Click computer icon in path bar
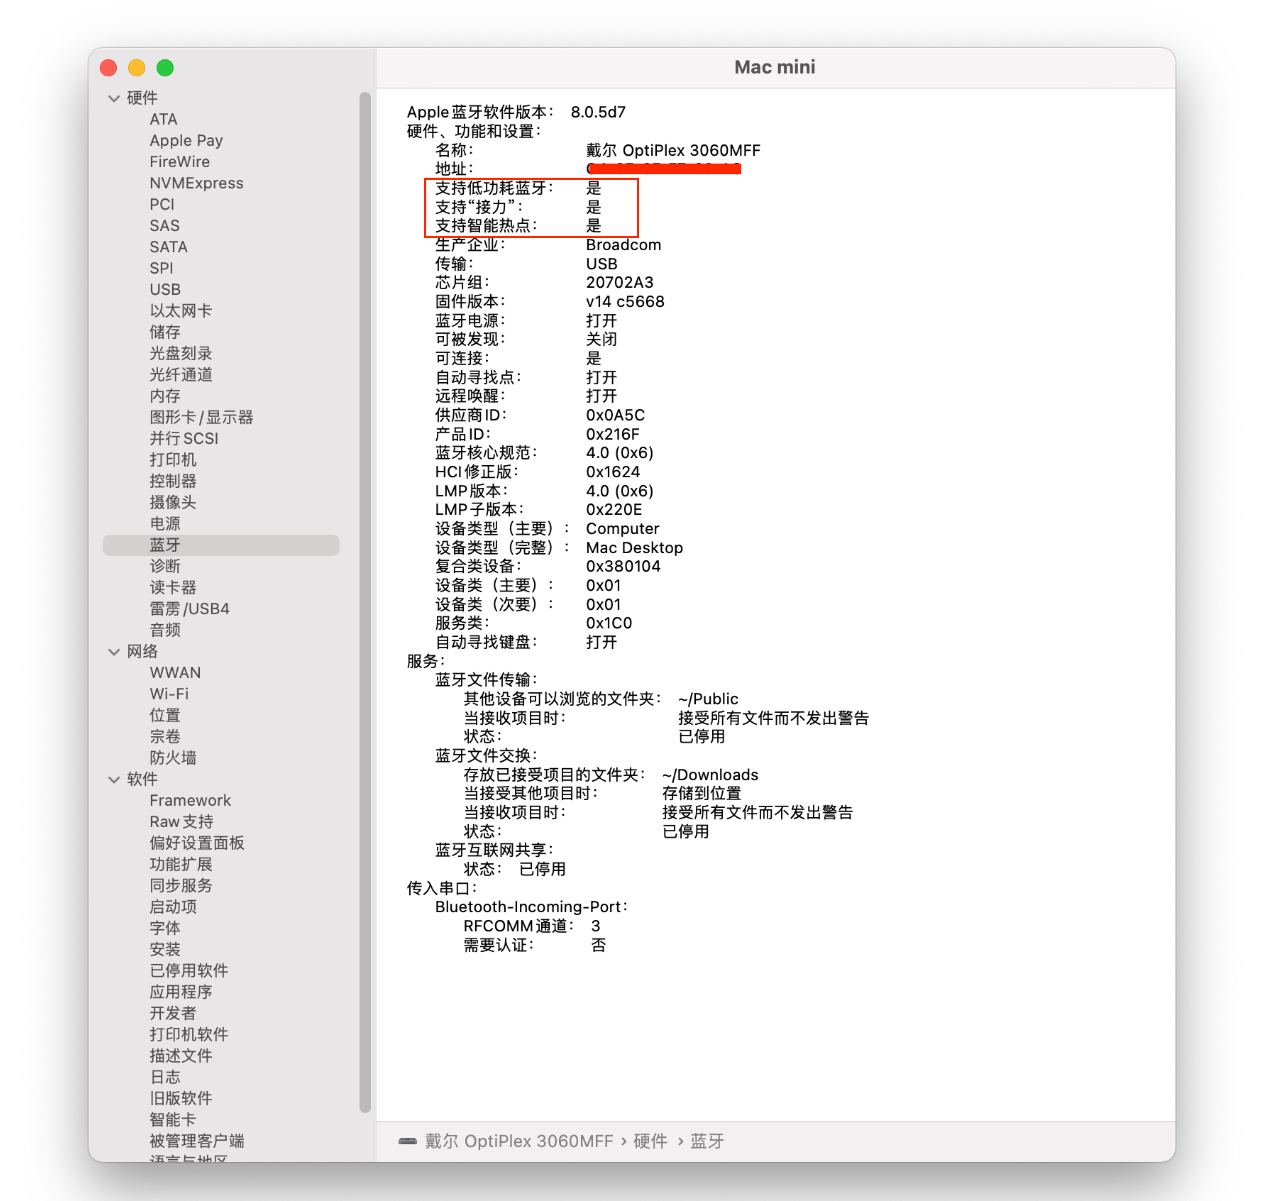 pos(407,1141)
